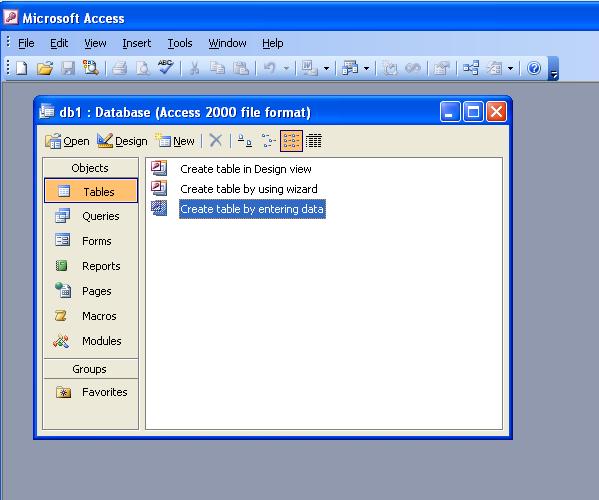This screenshot has width=599, height=500.
Task: Switch to Small Icons view
Action: 268,141
